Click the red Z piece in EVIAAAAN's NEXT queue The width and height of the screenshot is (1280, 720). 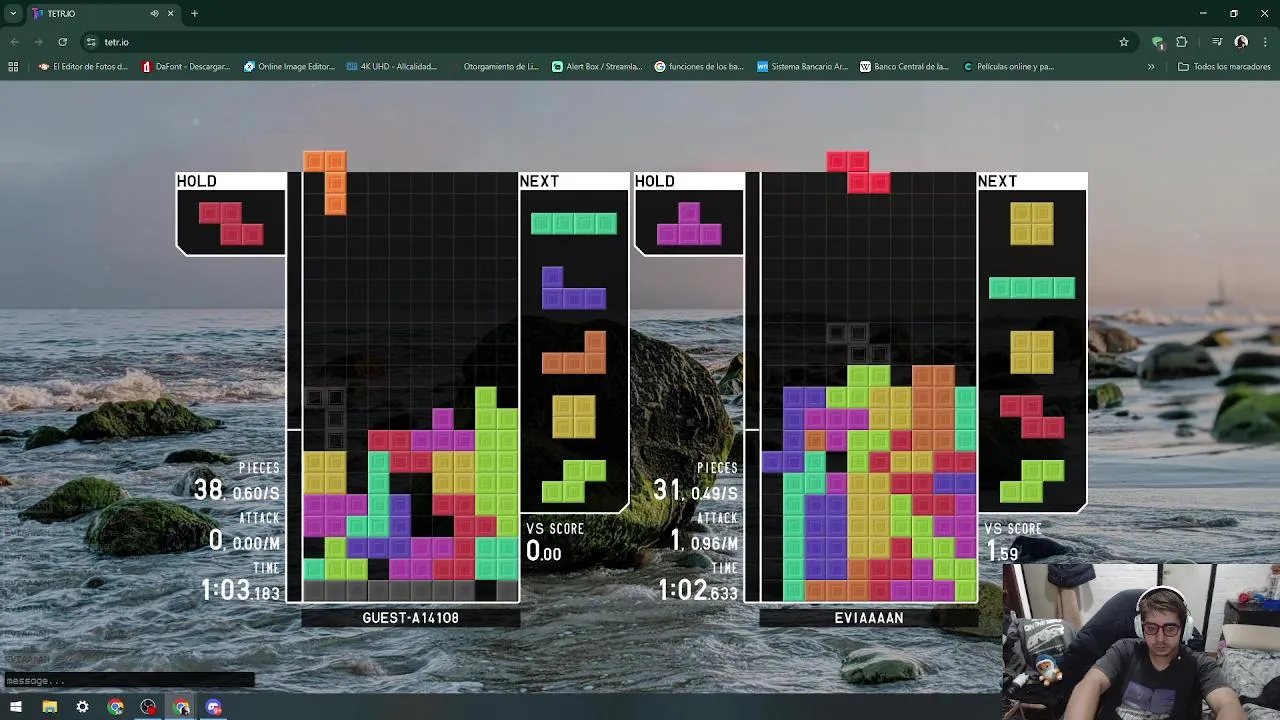pyautogui.click(x=1032, y=417)
